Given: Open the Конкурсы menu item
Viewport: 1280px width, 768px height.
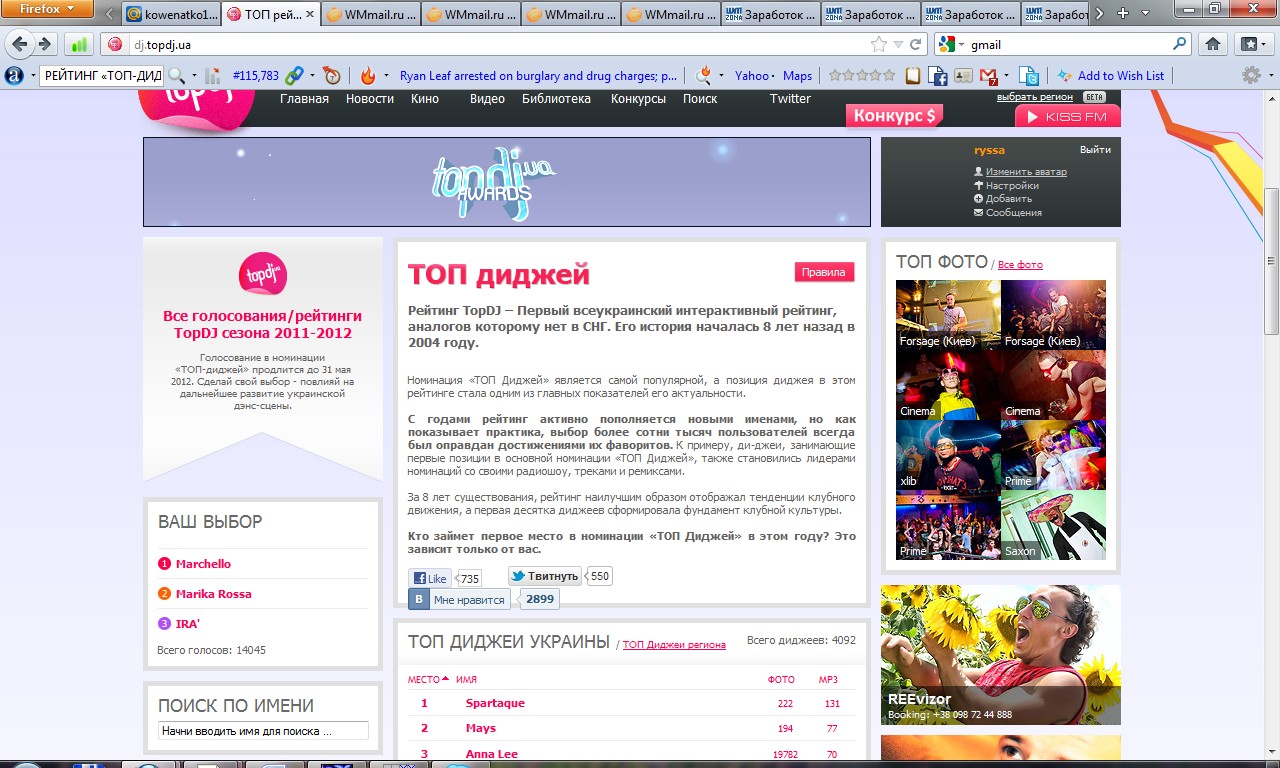Looking at the screenshot, I should [638, 98].
